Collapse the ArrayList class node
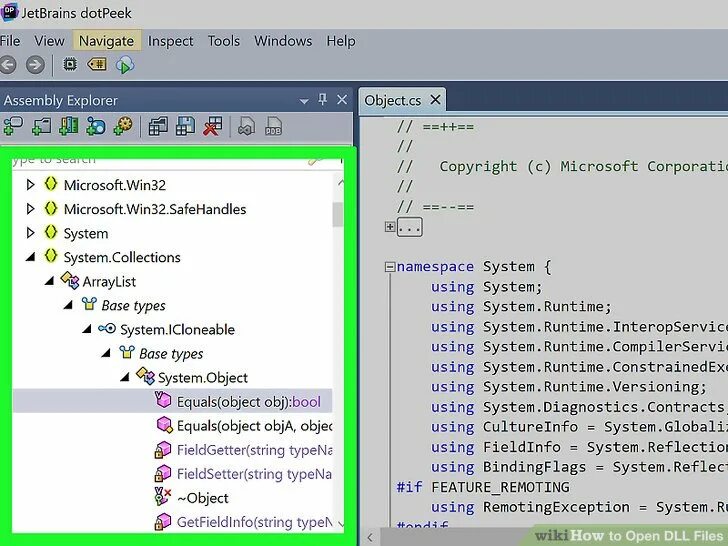The width and height of the screenshot is (728, 546). [x=49, y=281]
